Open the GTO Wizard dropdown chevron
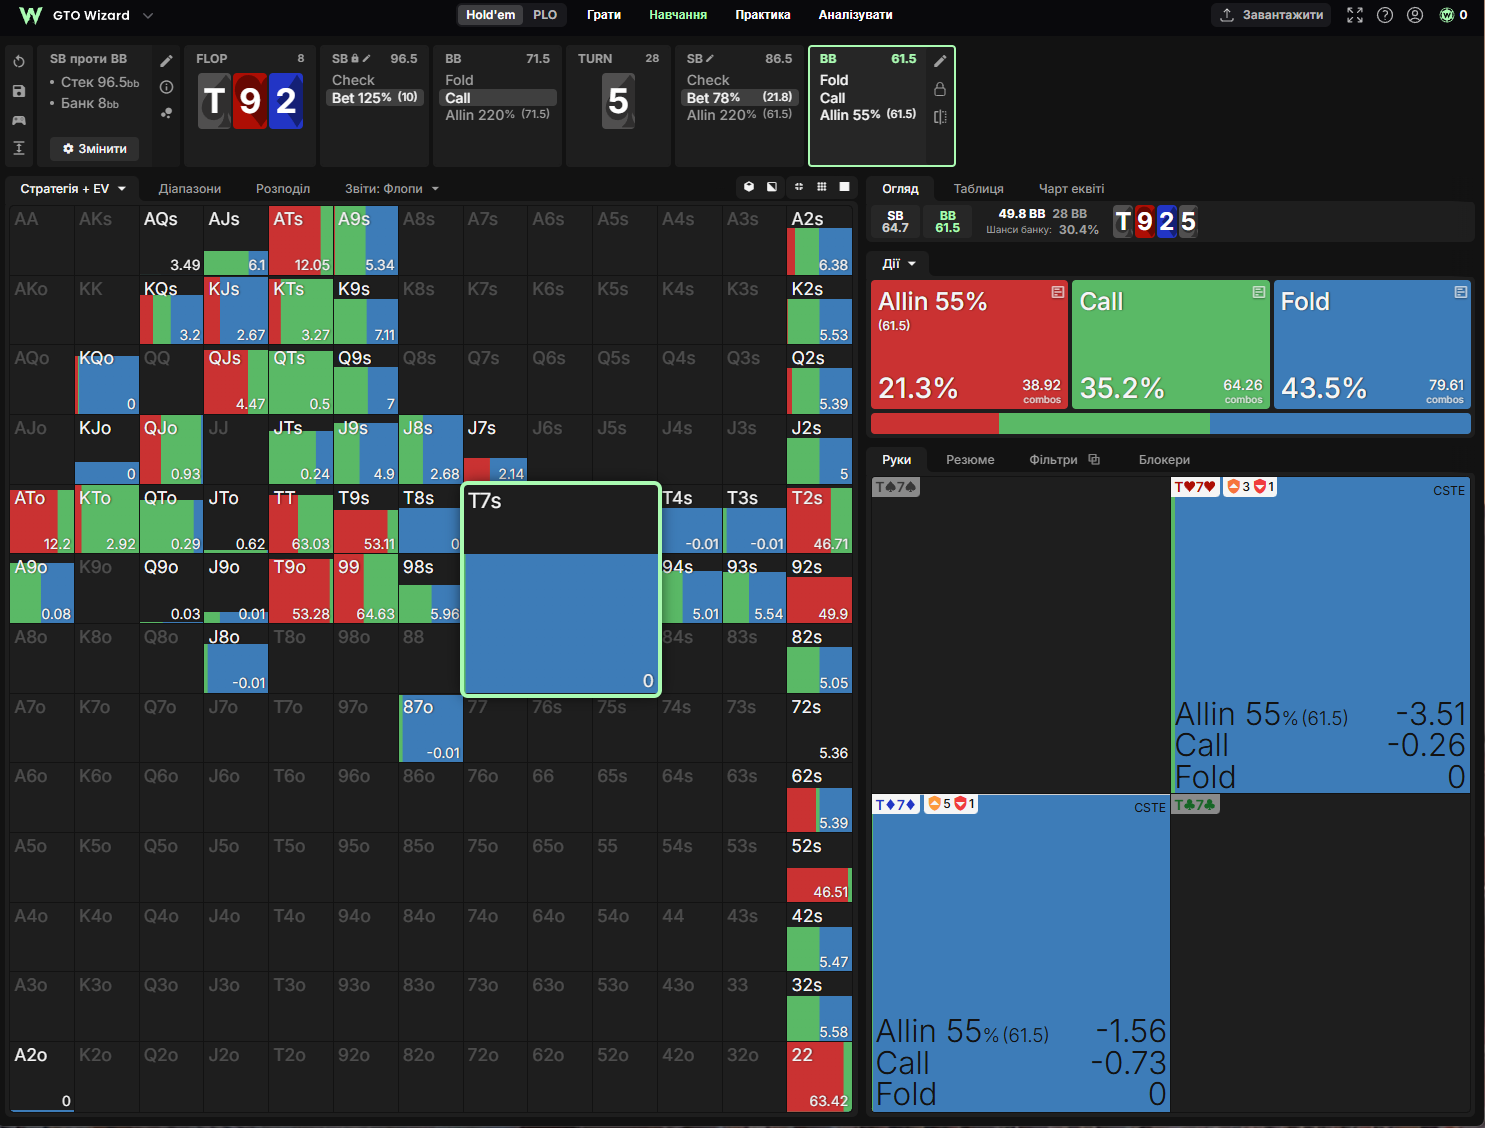The width and height of the screenshot is (1485, 1128). (148, 16)
